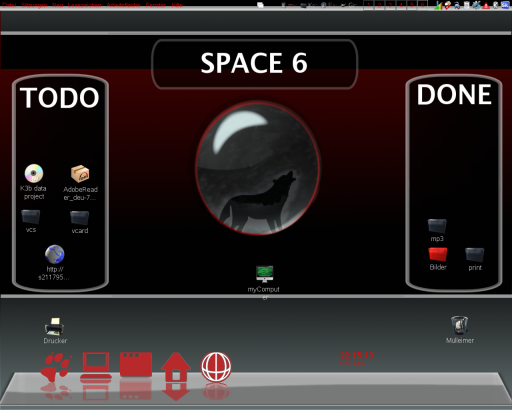
Task: Open the print folder
Action: [475, 255]
